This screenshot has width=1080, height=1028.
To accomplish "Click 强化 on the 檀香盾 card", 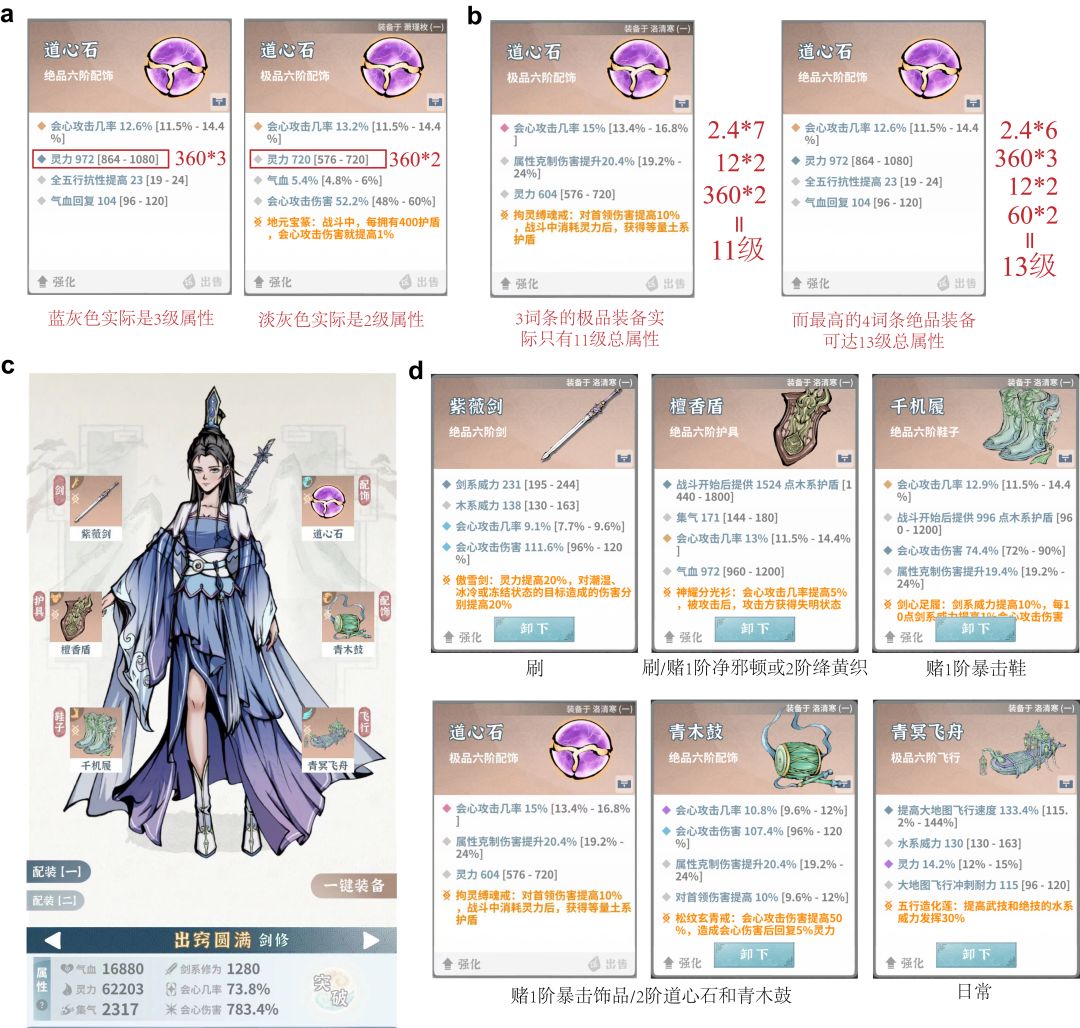I will pyautogui.click(x=684, y=638).
